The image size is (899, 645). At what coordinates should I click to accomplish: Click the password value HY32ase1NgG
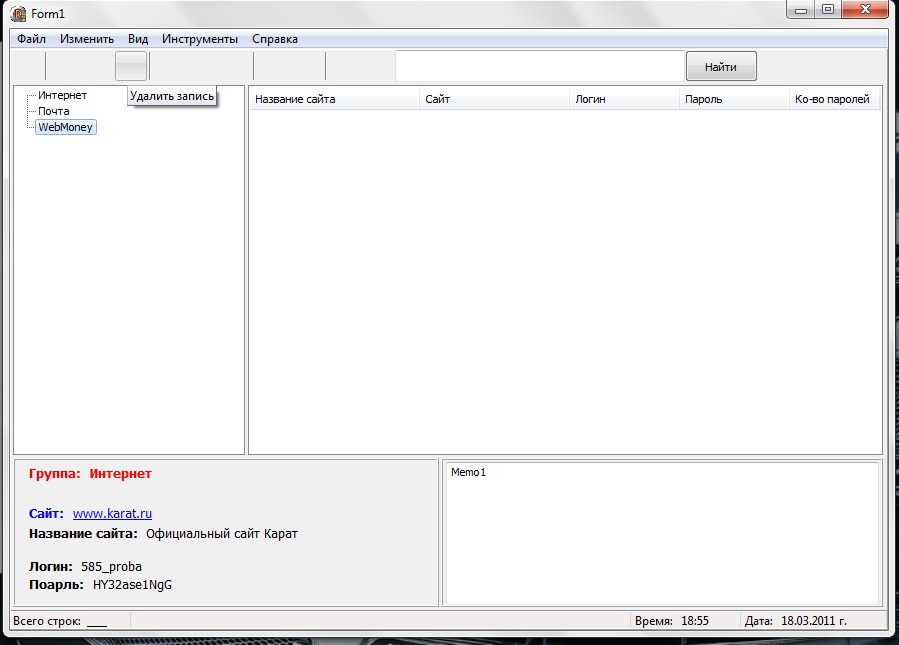(x=132, y=585)
